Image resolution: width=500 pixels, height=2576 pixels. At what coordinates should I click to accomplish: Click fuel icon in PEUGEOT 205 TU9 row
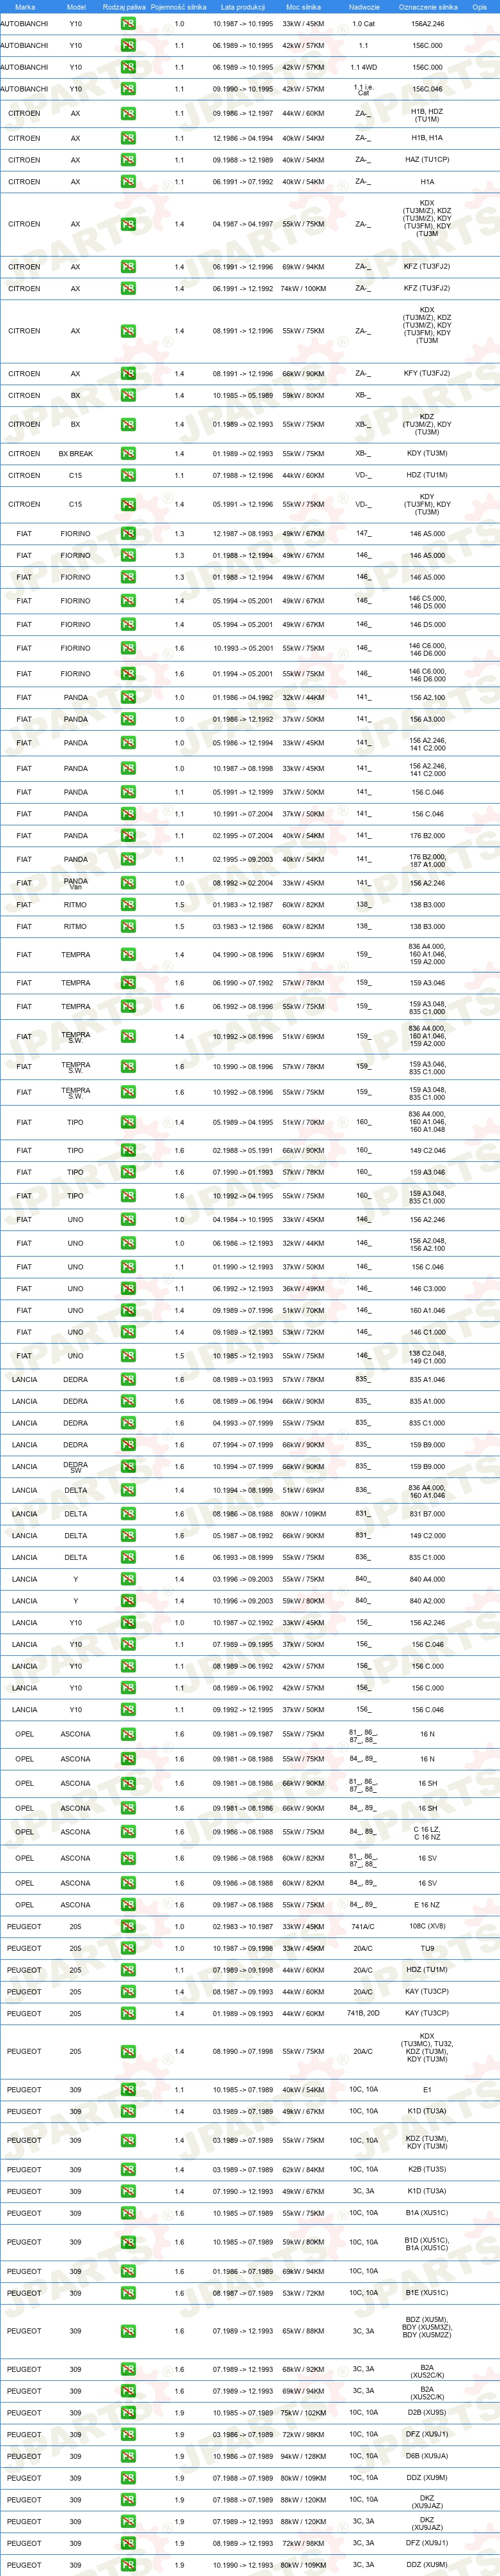click(x=128, y=1949)
